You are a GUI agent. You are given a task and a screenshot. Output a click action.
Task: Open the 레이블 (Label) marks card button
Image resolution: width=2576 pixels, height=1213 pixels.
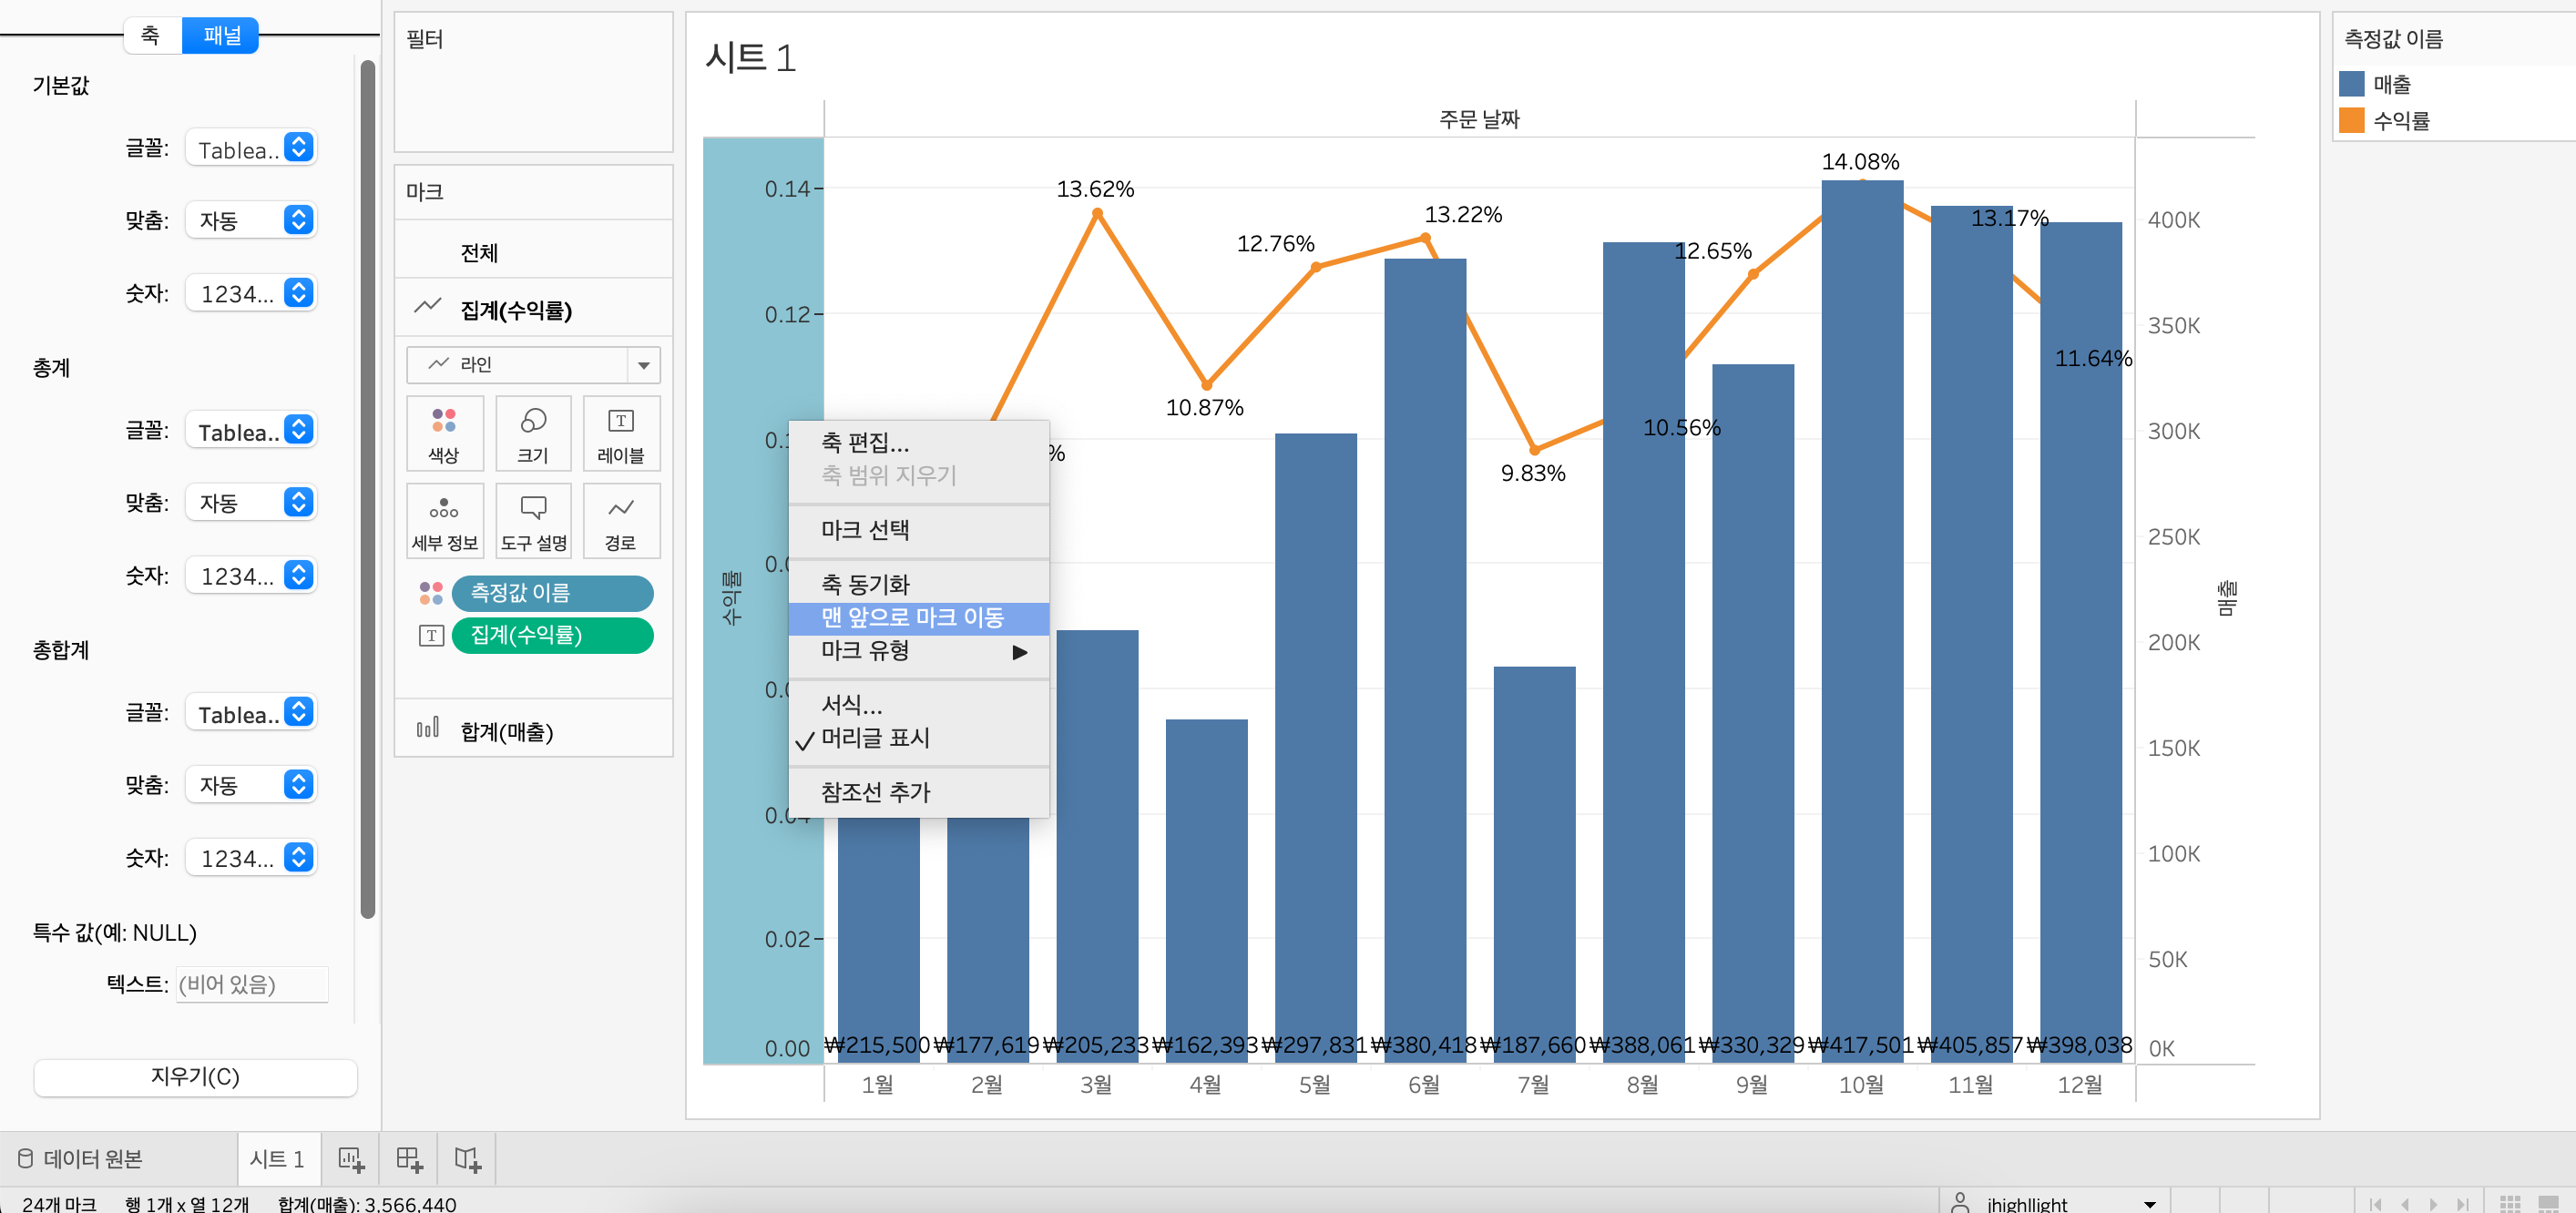point(620,433)
